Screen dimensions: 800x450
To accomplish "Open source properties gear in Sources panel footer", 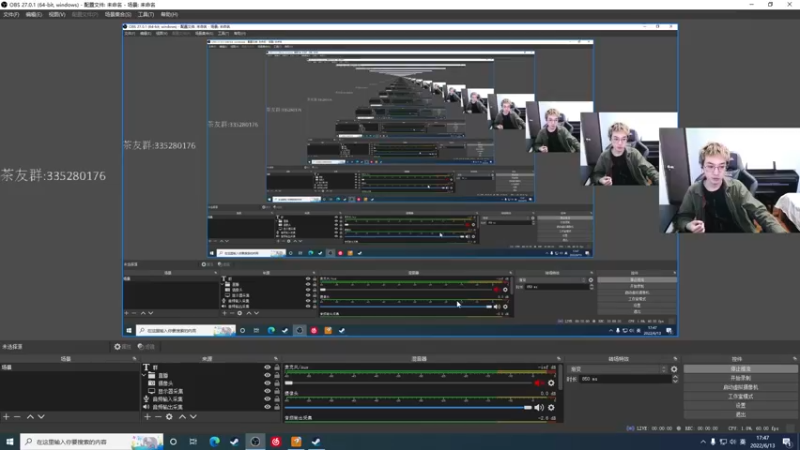I will tap(169, 417).
